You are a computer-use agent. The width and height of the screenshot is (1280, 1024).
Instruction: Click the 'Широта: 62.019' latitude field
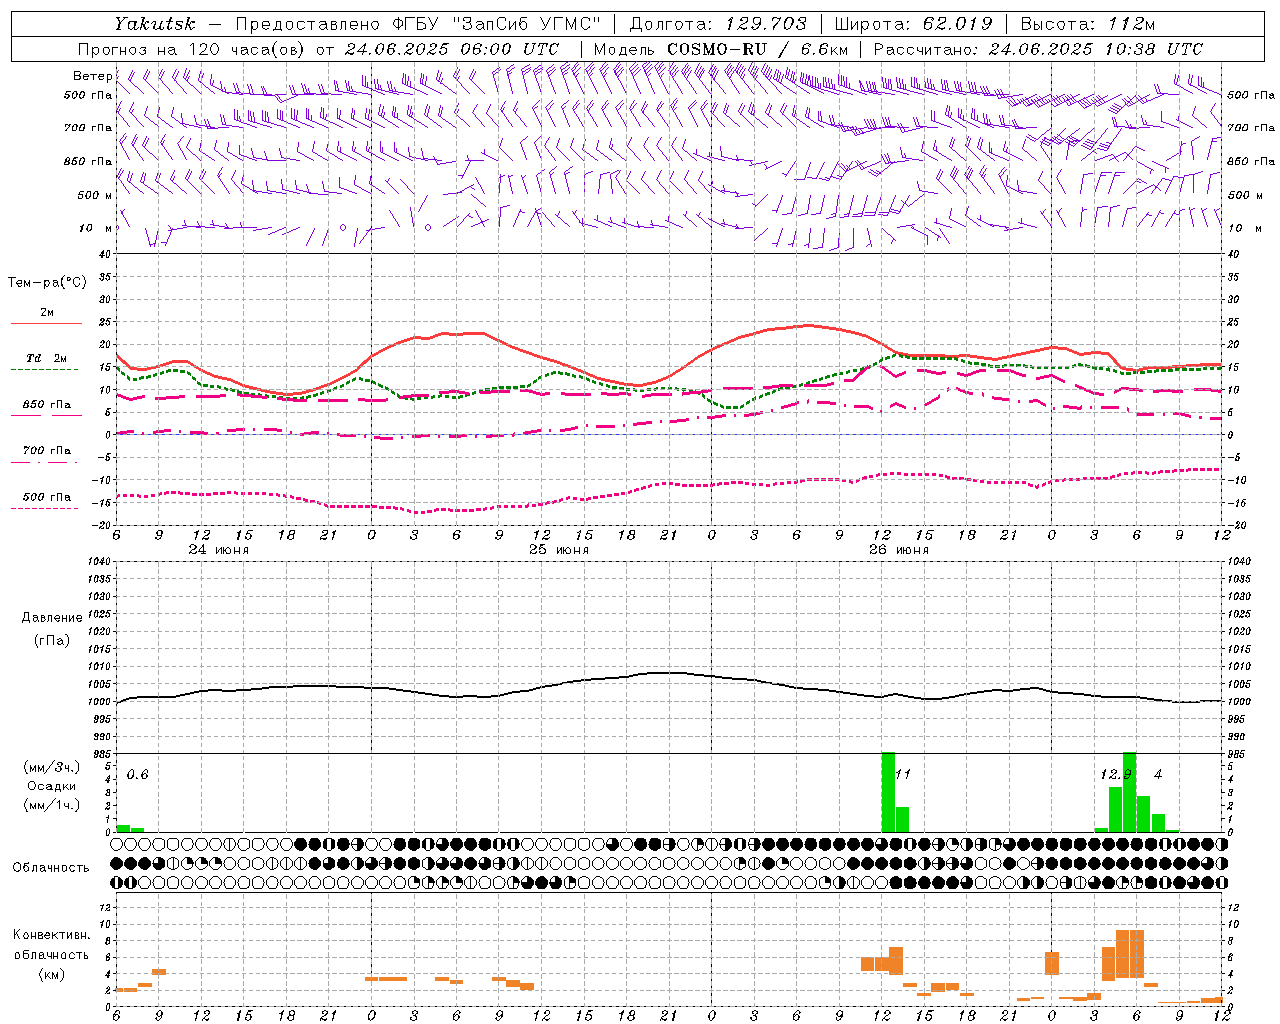913,24
